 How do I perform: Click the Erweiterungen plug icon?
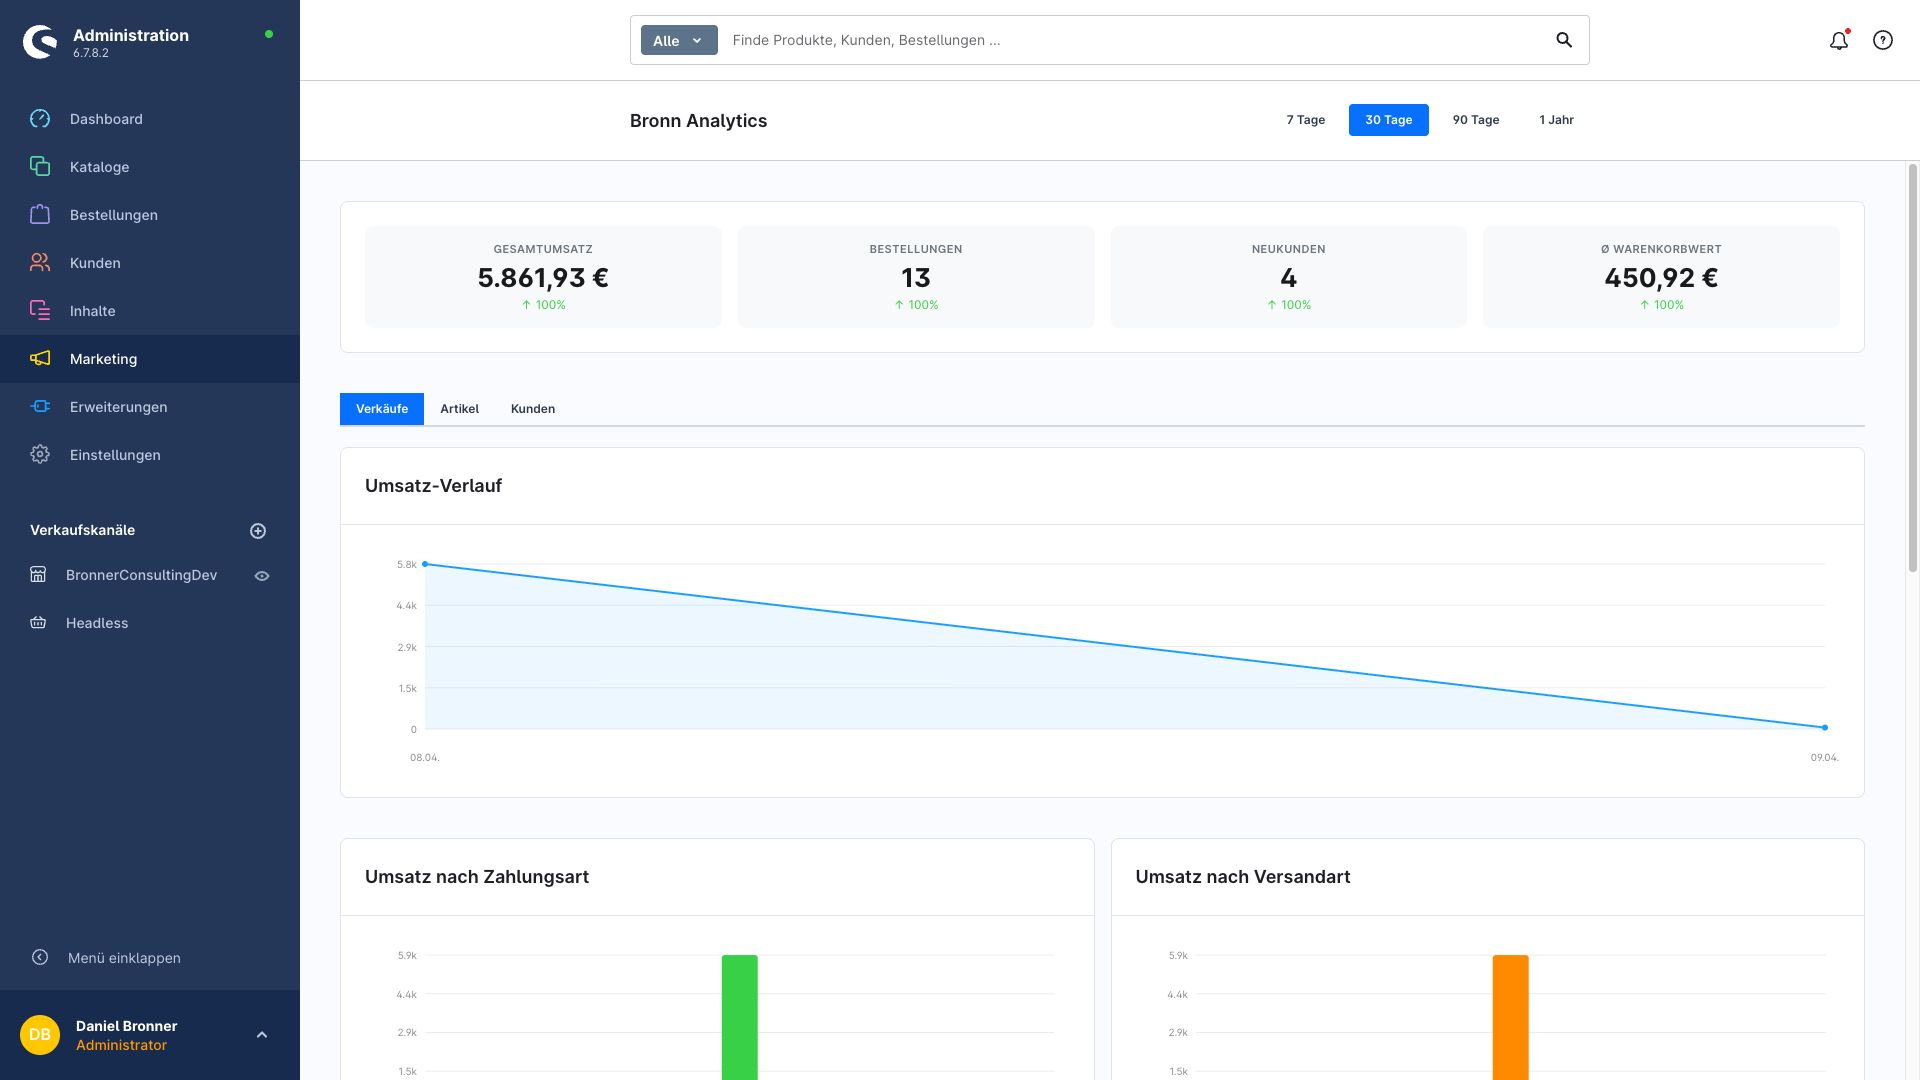tap(40, 407)
